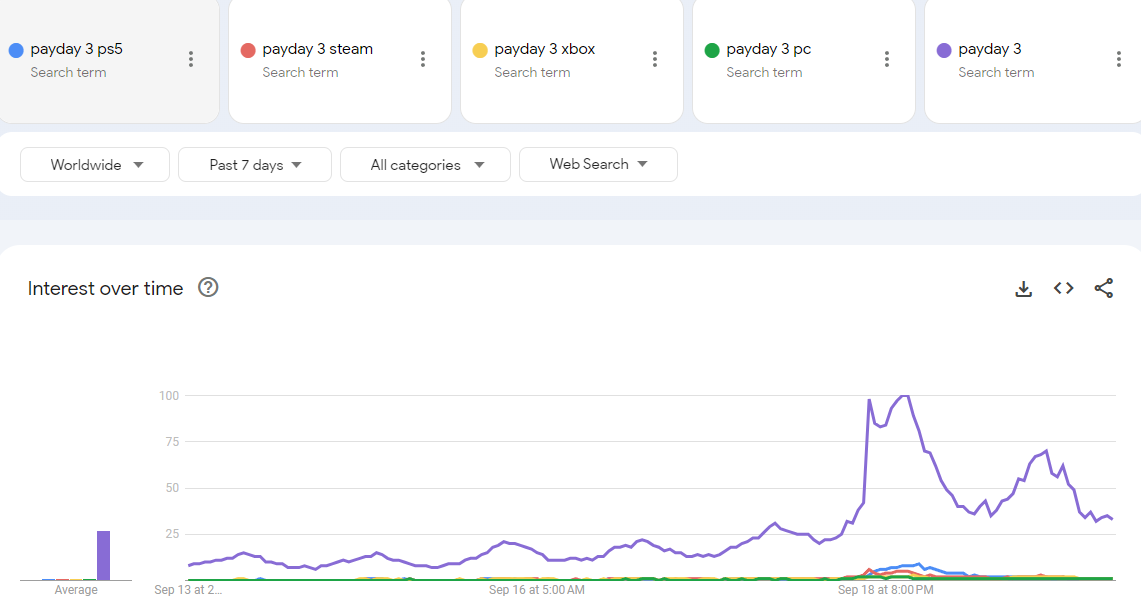Open options menu for payday 3 steam
Viewport: 1141px width, 604px height.
pos(423,59)
